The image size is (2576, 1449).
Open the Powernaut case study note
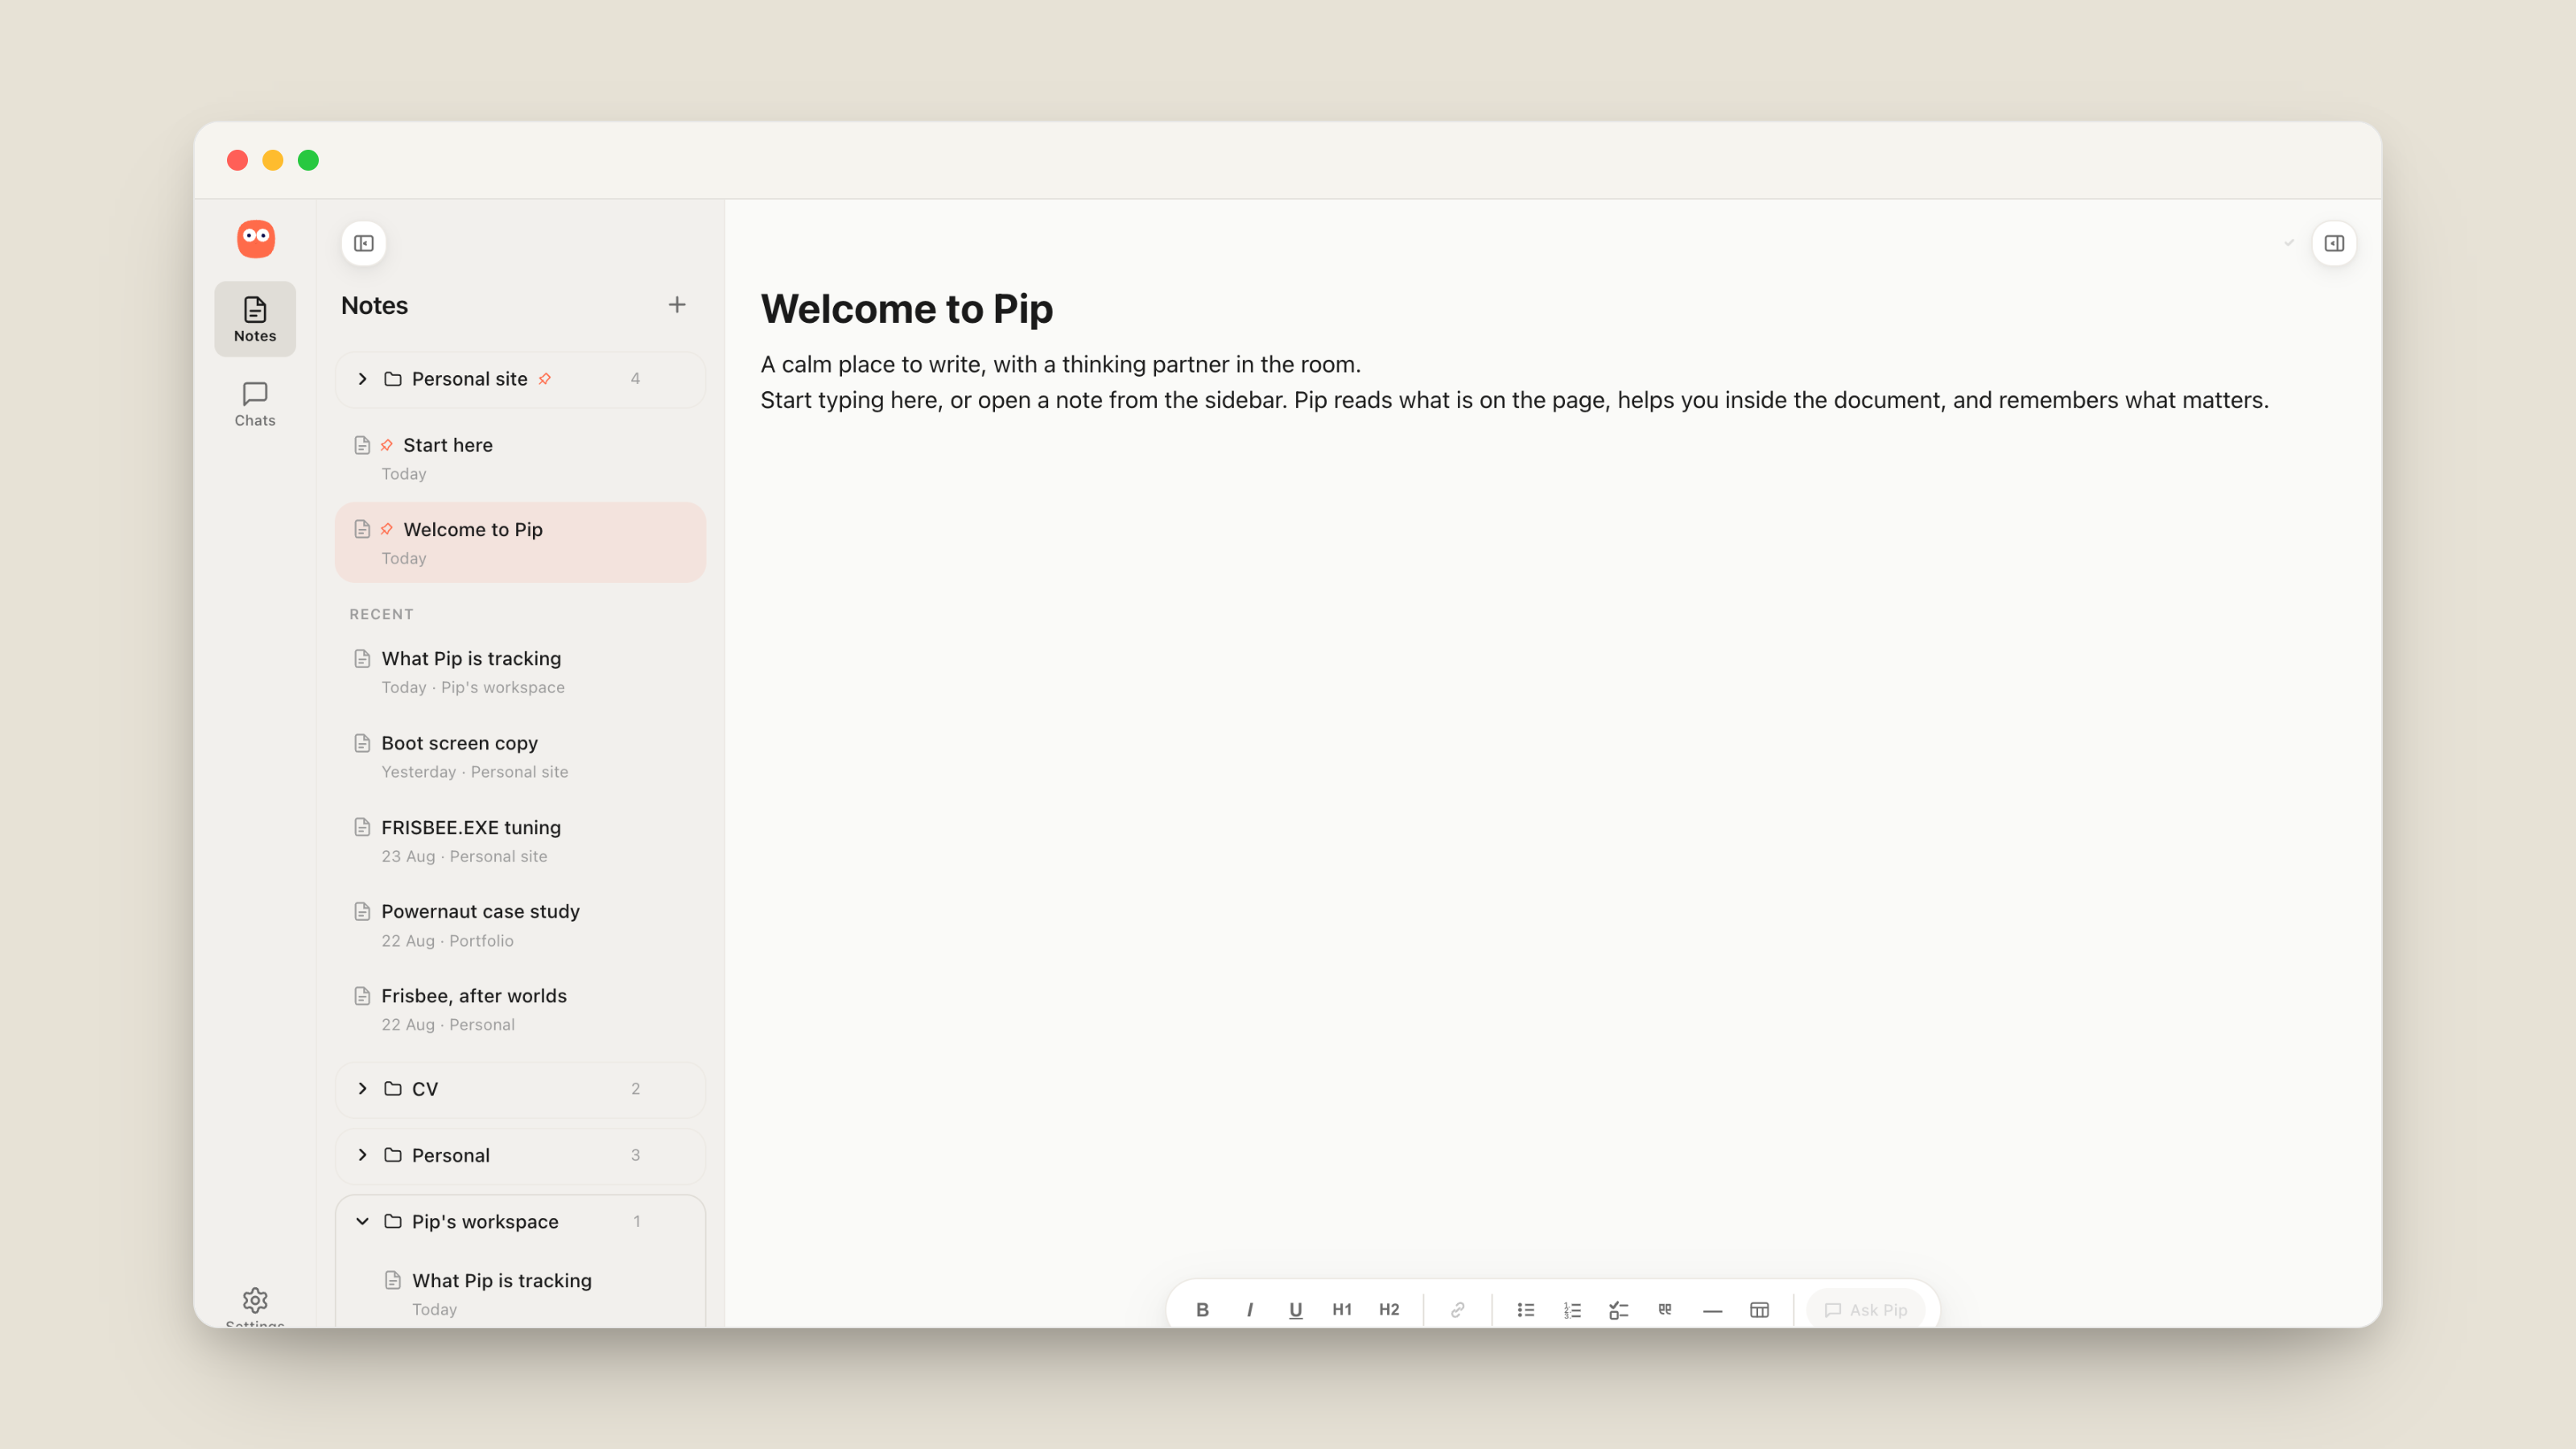(520, 925)
